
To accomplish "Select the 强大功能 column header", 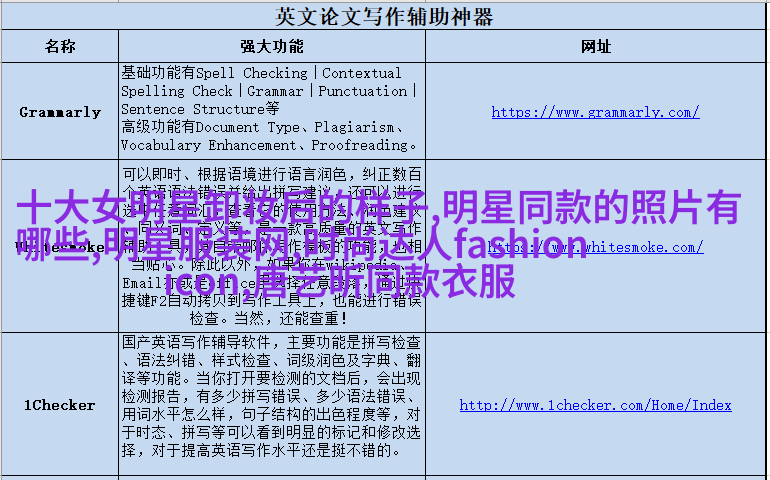I will (270, 47).
